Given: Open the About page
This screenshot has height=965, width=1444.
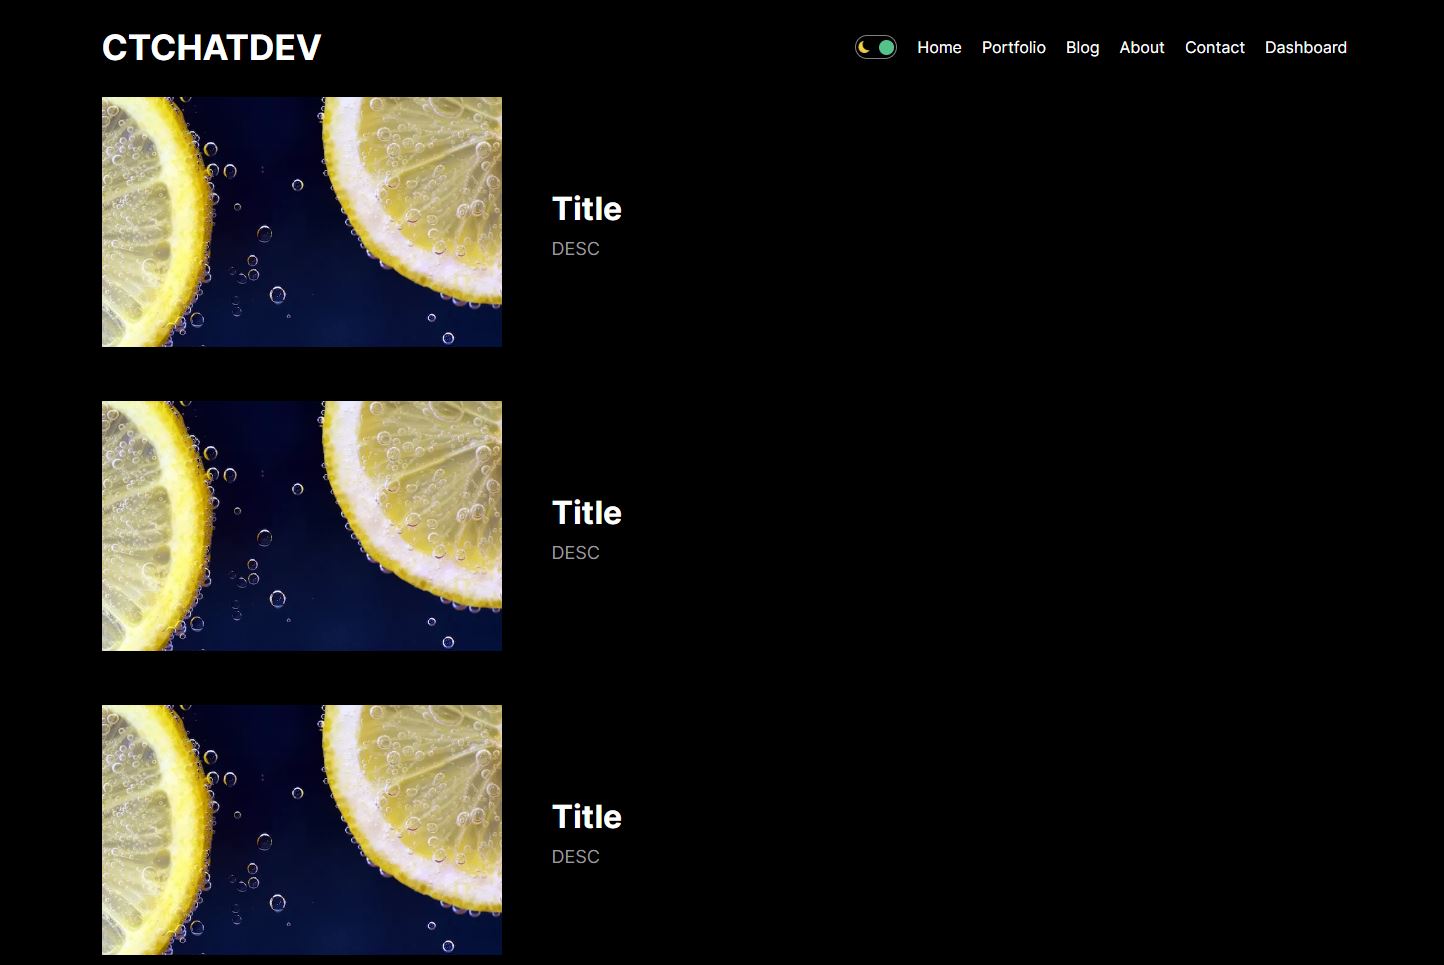Looking at the screenshot, I should [x=1141, y=47].
